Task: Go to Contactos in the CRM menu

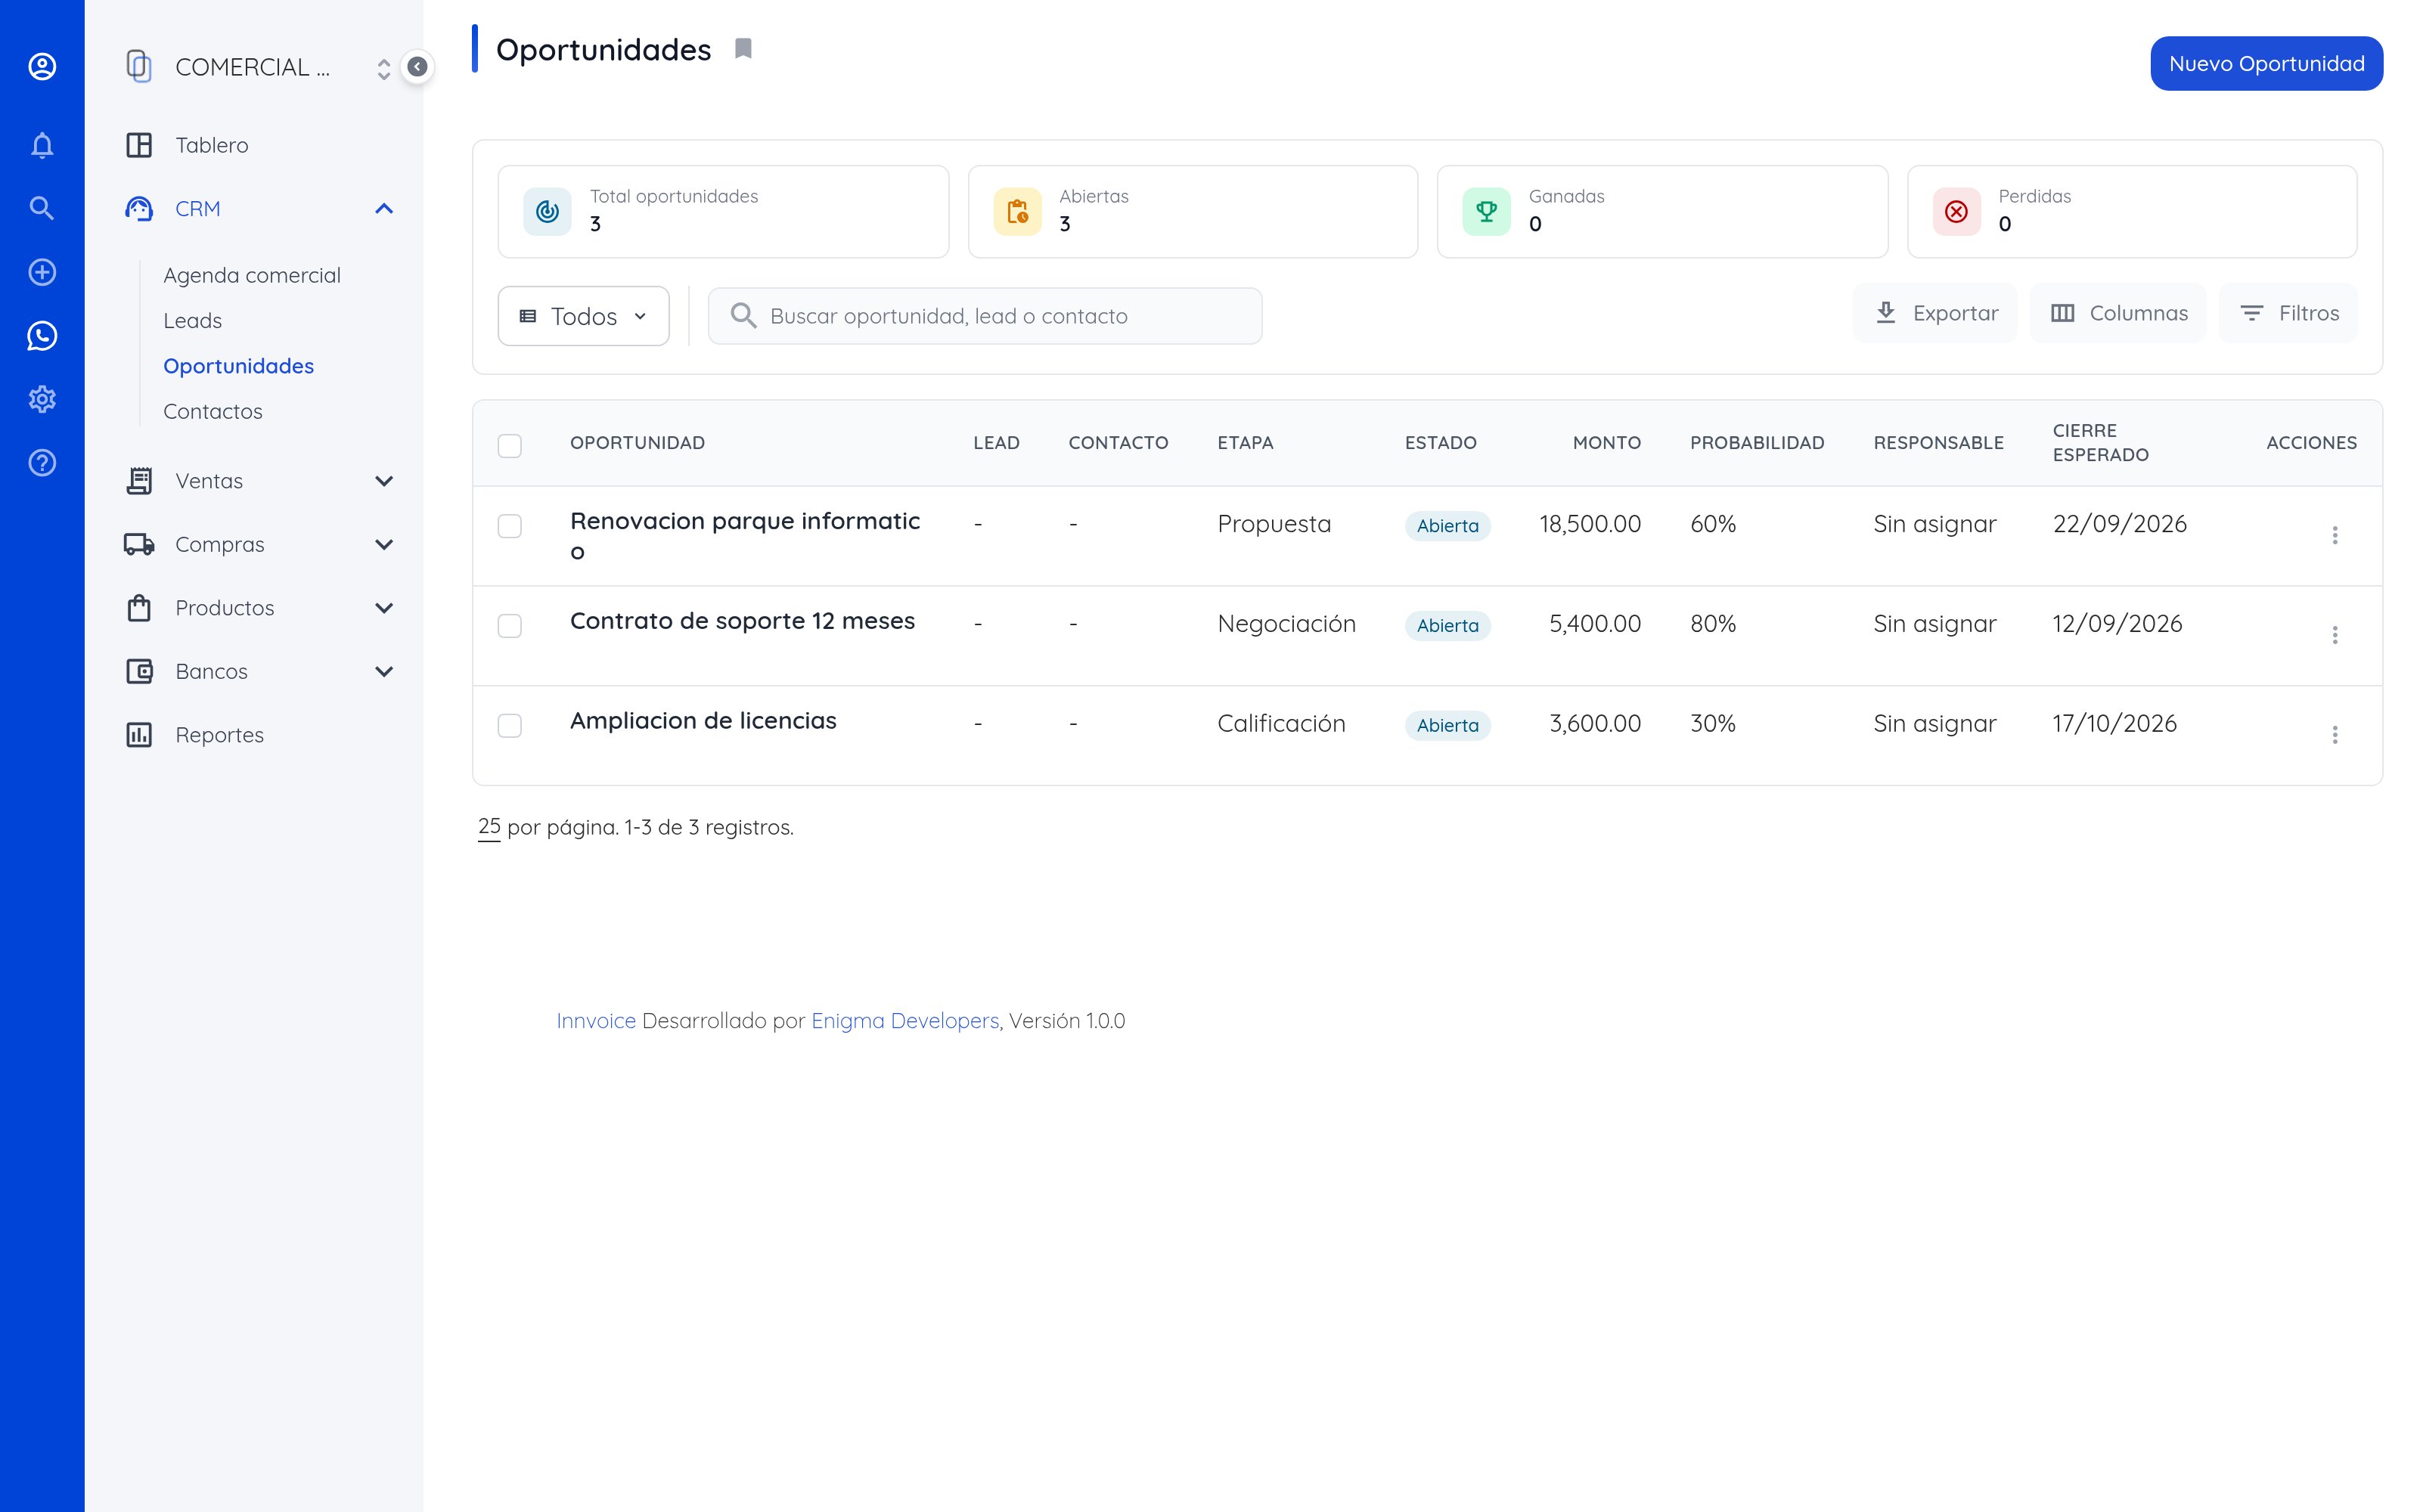Action: pos(213,411)
